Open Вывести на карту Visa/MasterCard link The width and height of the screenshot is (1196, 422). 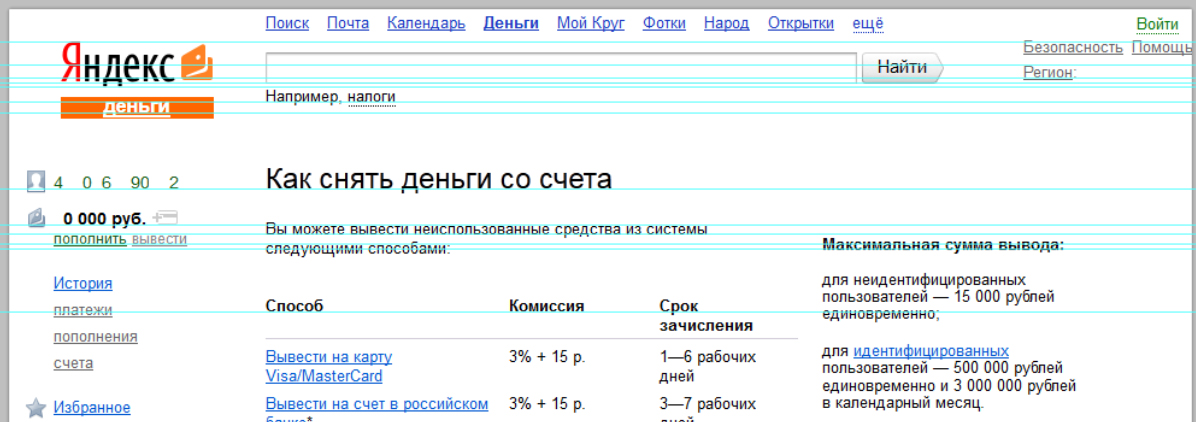(329, 366)
